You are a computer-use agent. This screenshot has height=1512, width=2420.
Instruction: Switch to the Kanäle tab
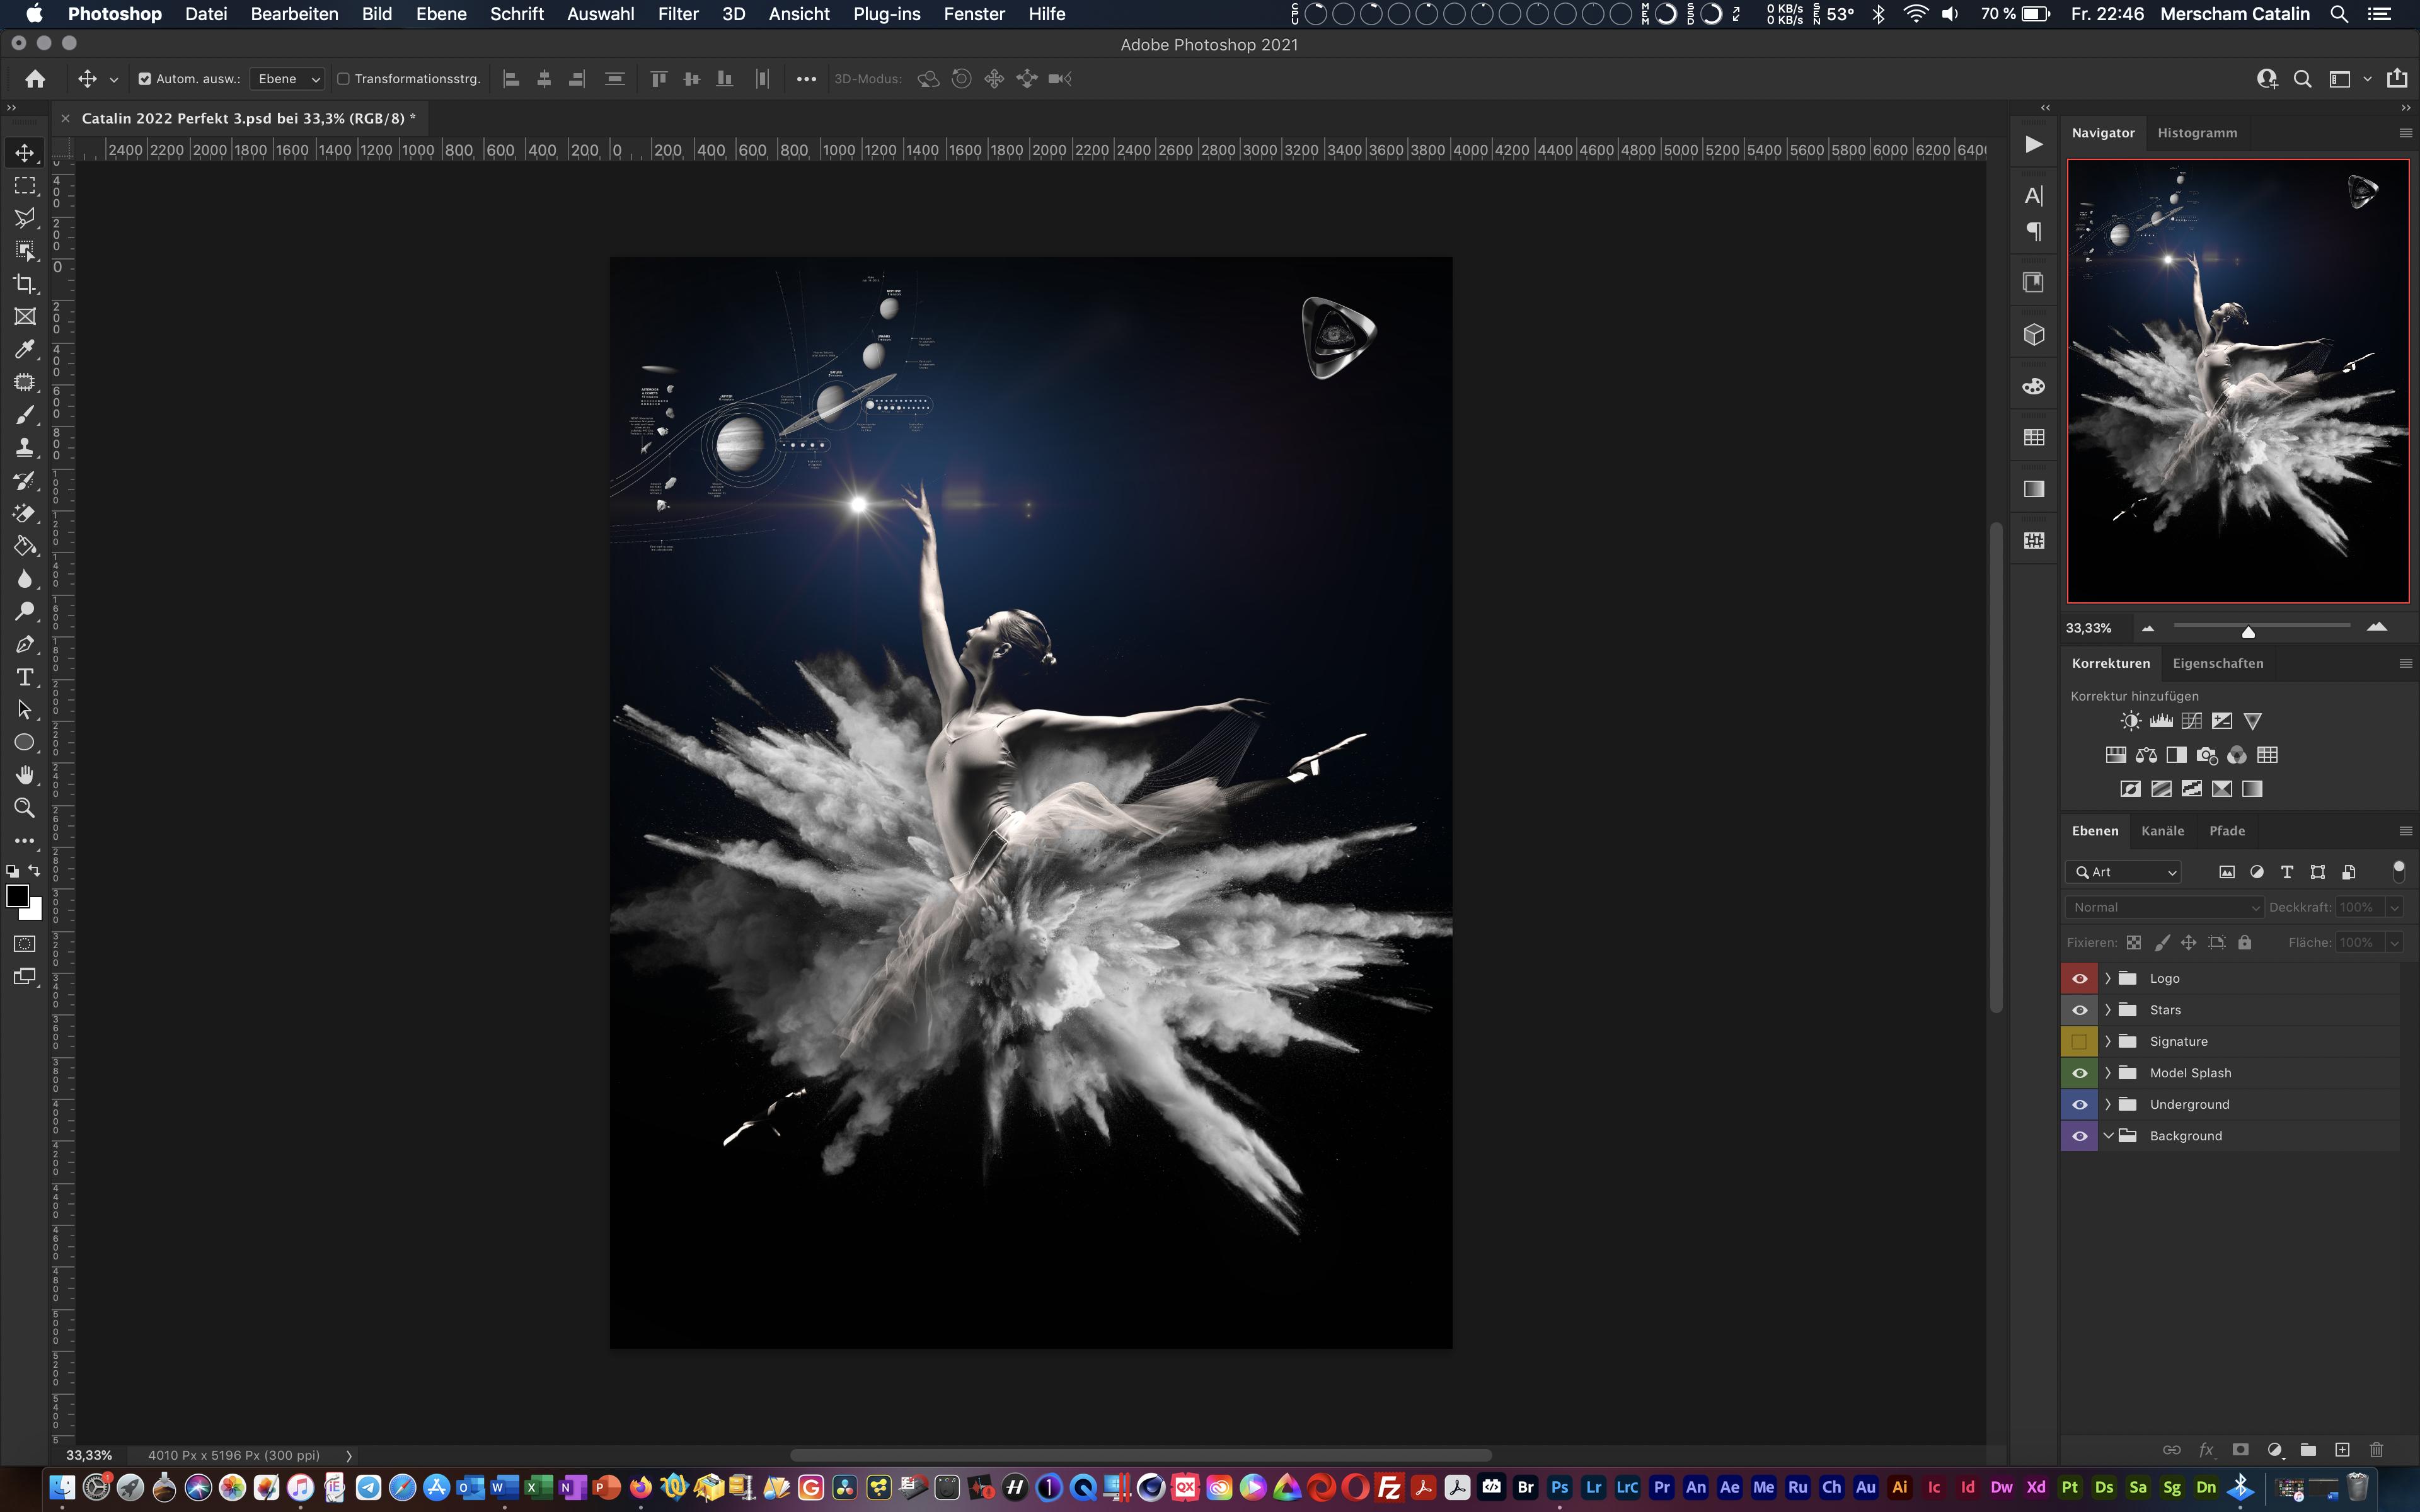click(x=2162, y=831)
